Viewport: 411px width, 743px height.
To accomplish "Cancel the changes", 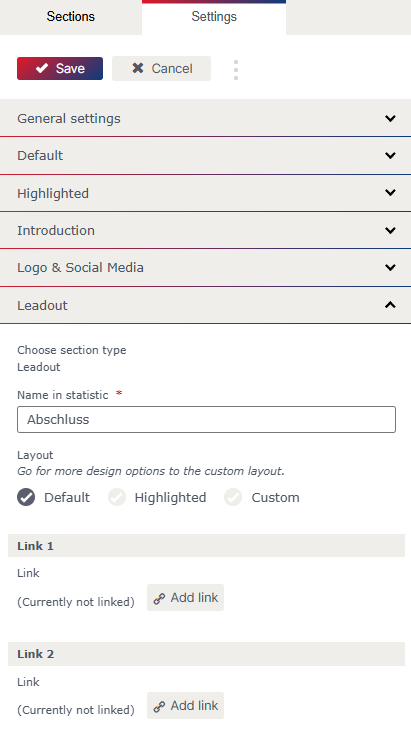I will pyautogui.click(x=161, y=68).
